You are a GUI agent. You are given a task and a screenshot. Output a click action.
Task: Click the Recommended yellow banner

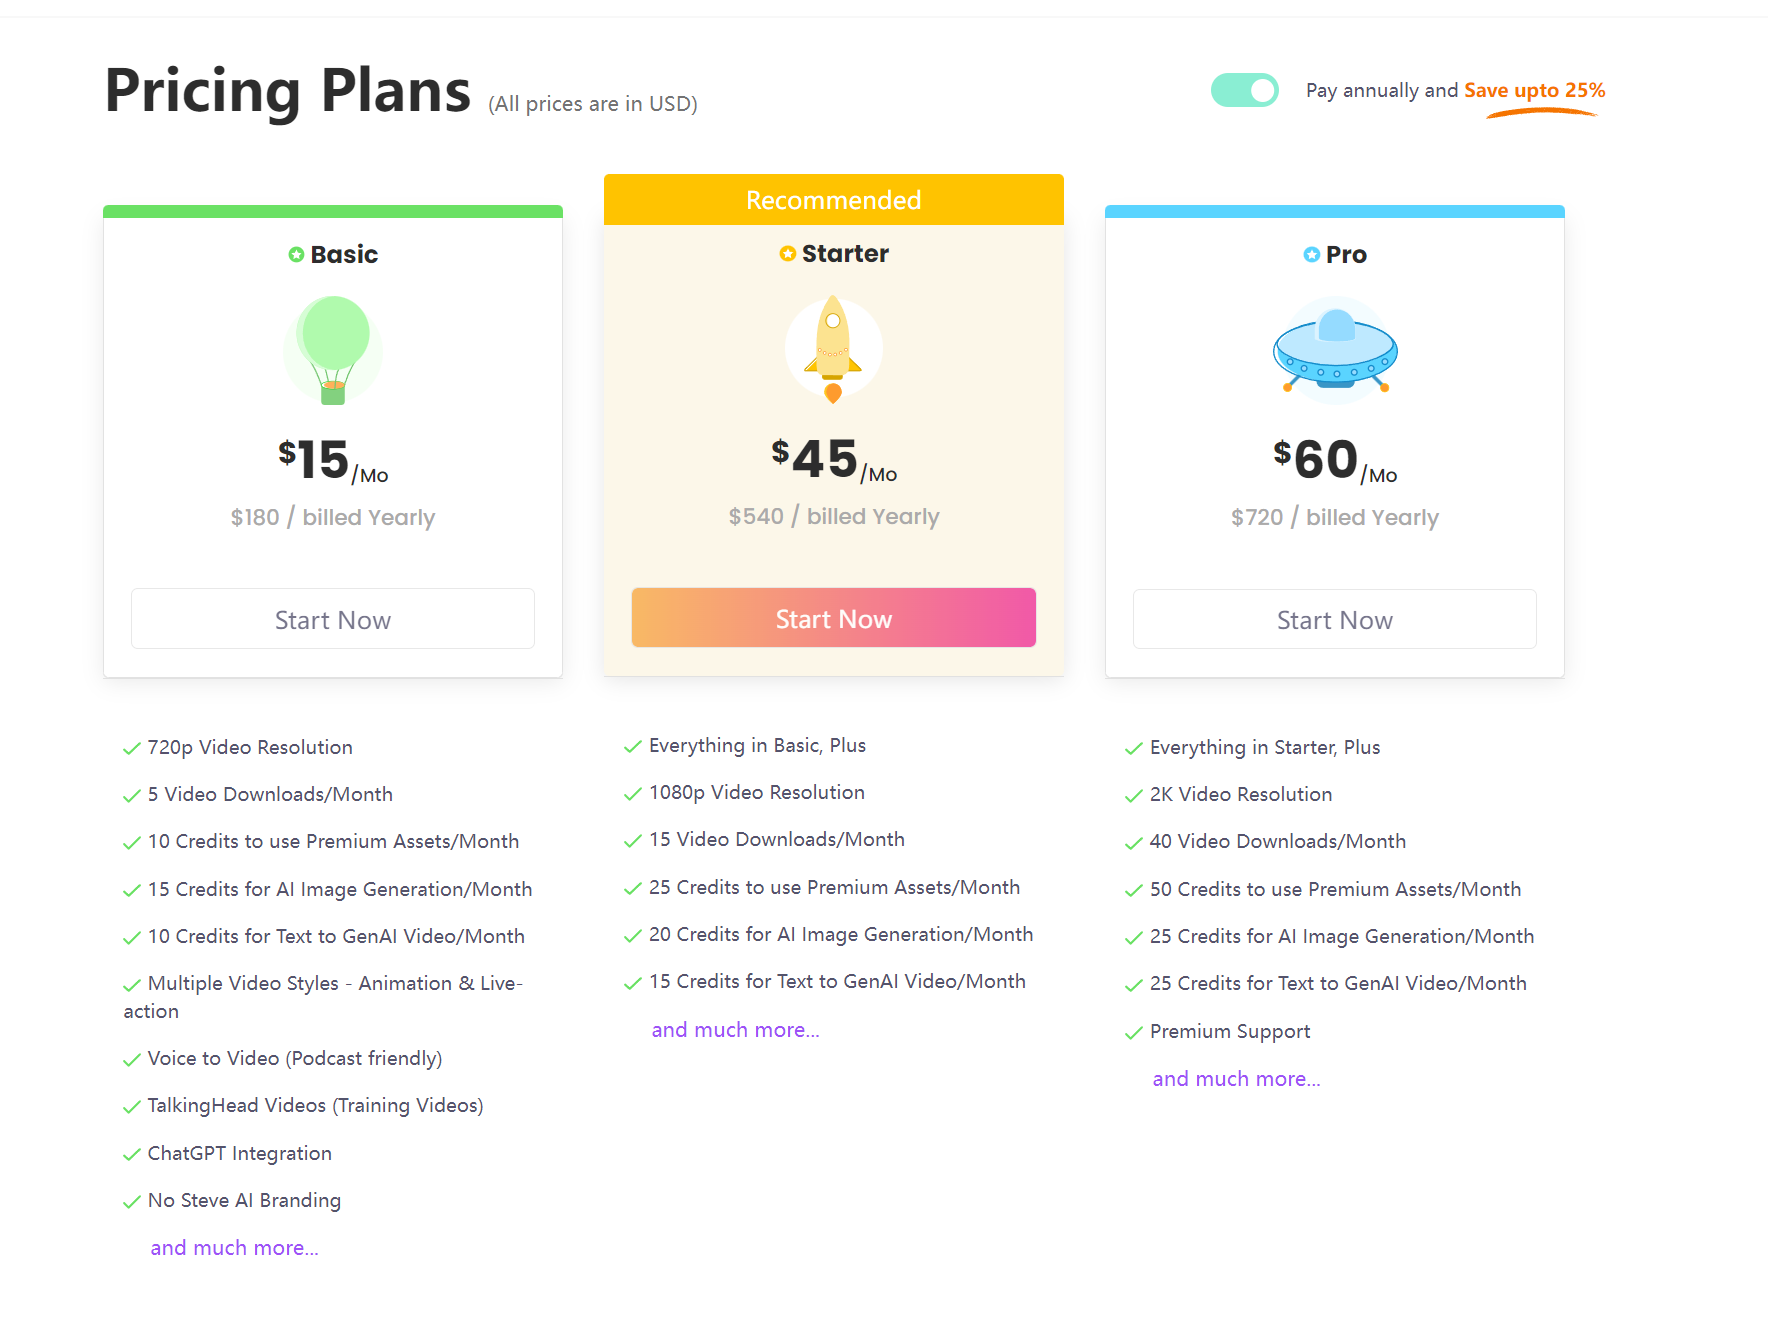[833, 200]
